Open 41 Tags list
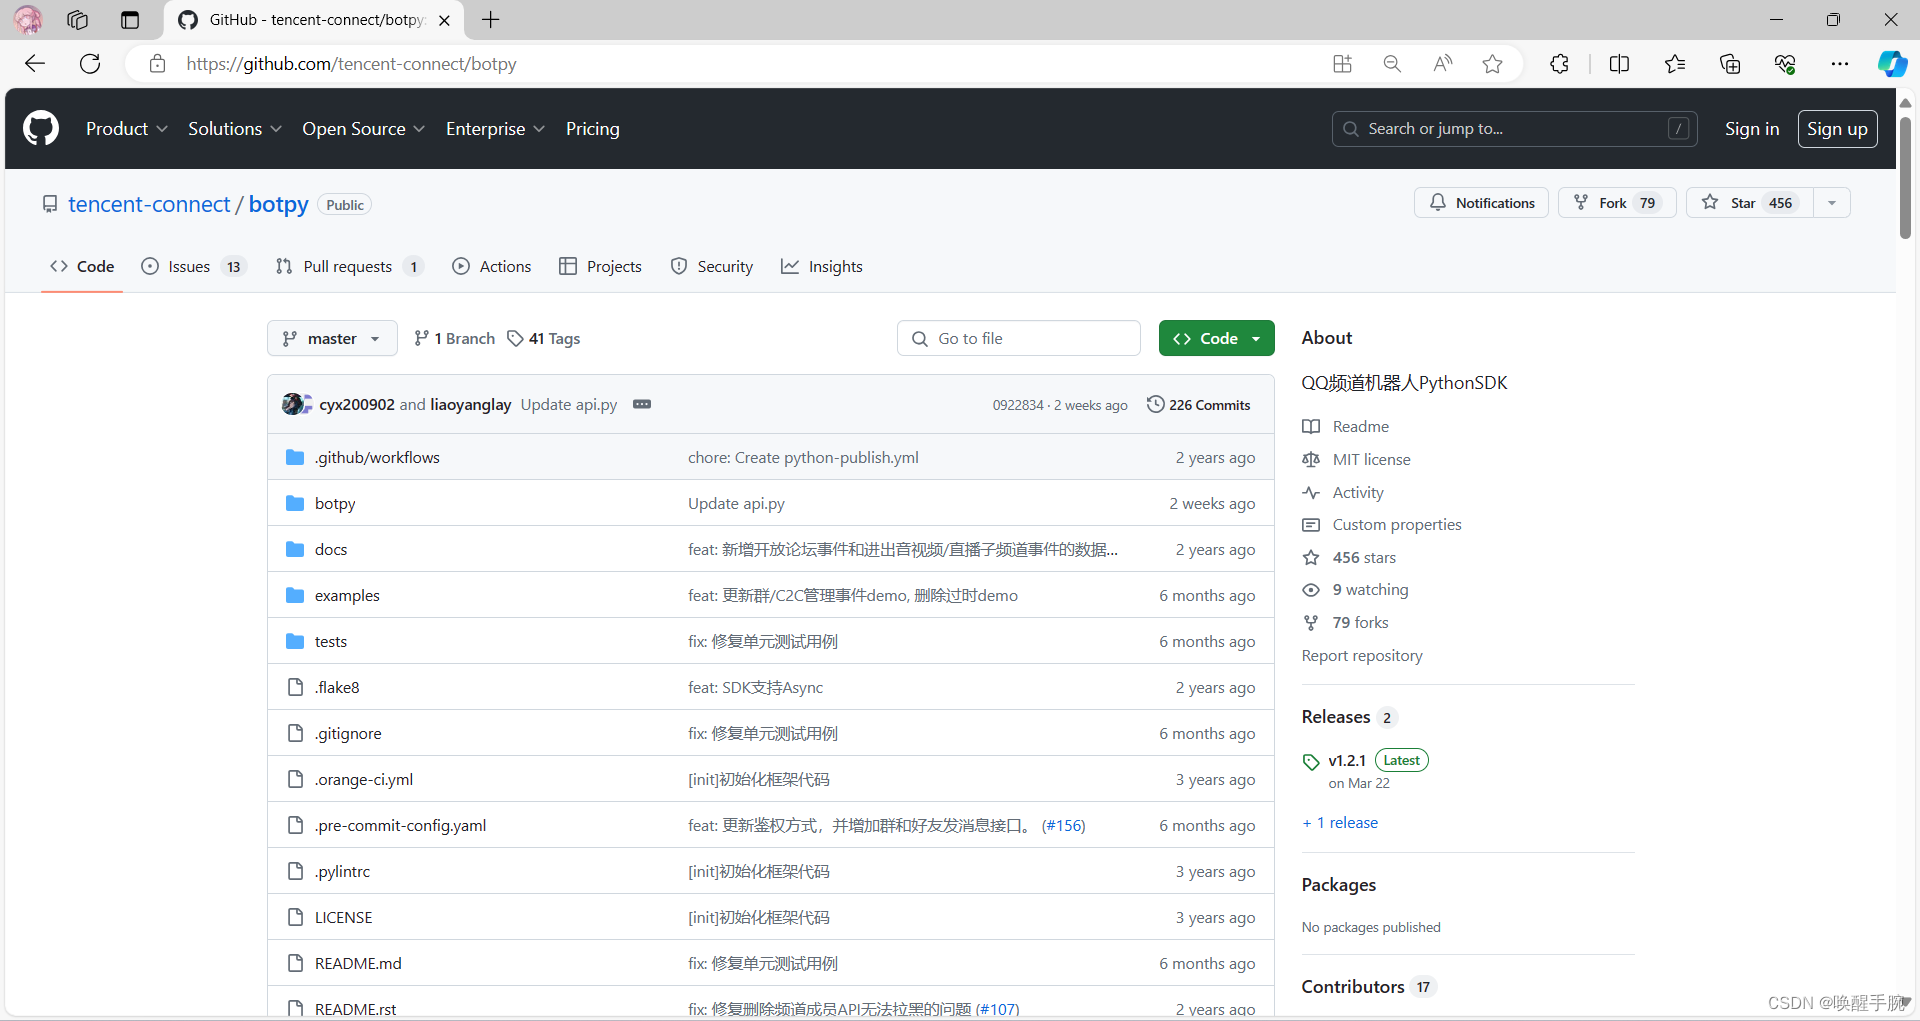This screenshot has width=1920, height=1021. tap(544, 338)
